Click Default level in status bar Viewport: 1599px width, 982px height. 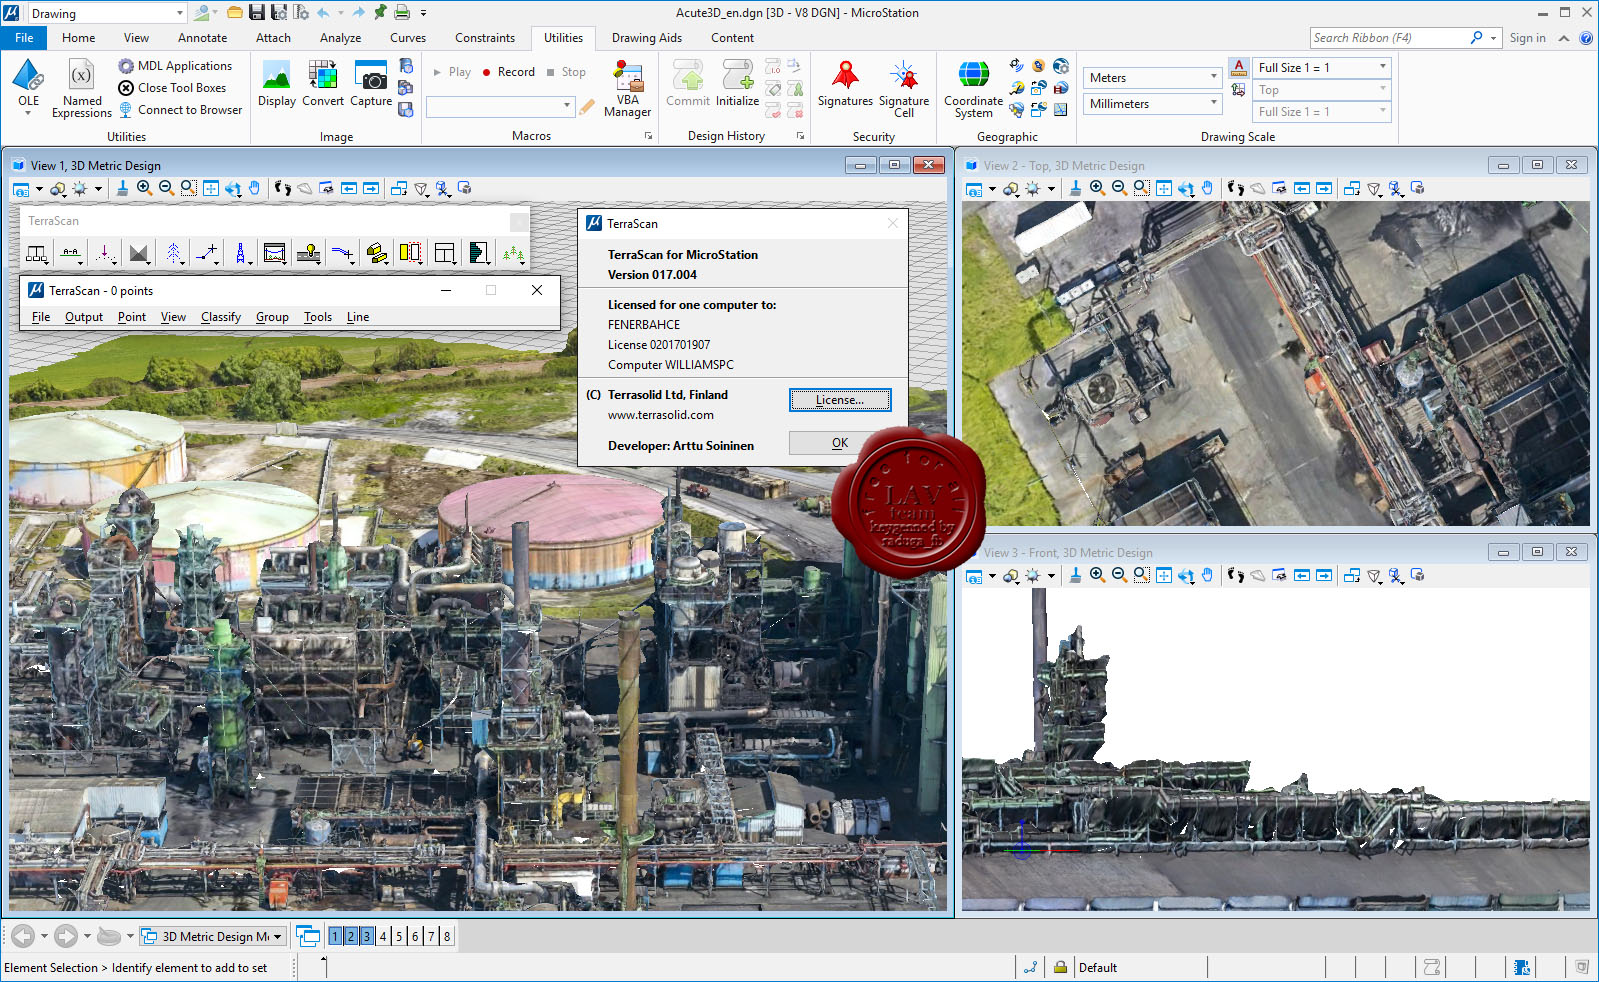click(x=1098, y=967)
